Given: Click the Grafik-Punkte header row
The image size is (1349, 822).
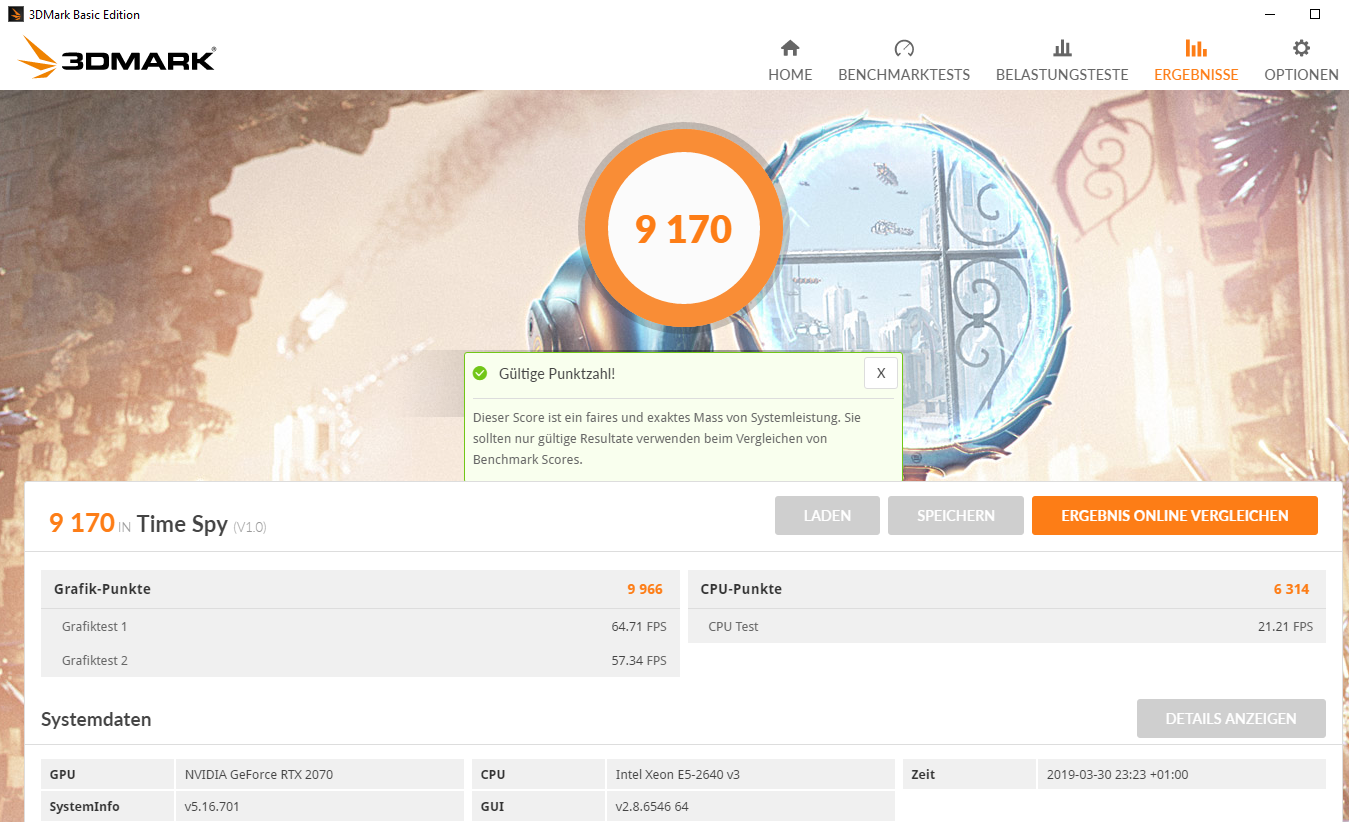Looking at the screenshot, I should pyautogui.click(x=360, y=589).
